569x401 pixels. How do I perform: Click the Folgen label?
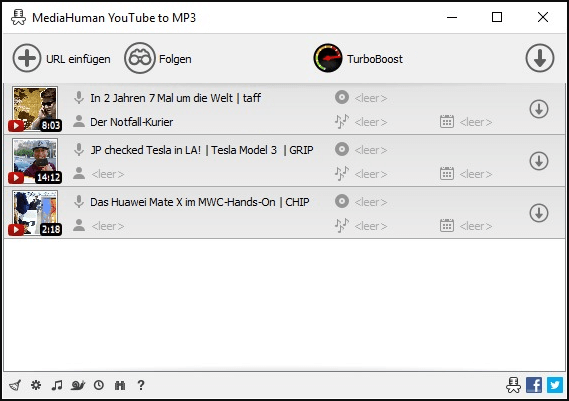[x=175, y=59]
